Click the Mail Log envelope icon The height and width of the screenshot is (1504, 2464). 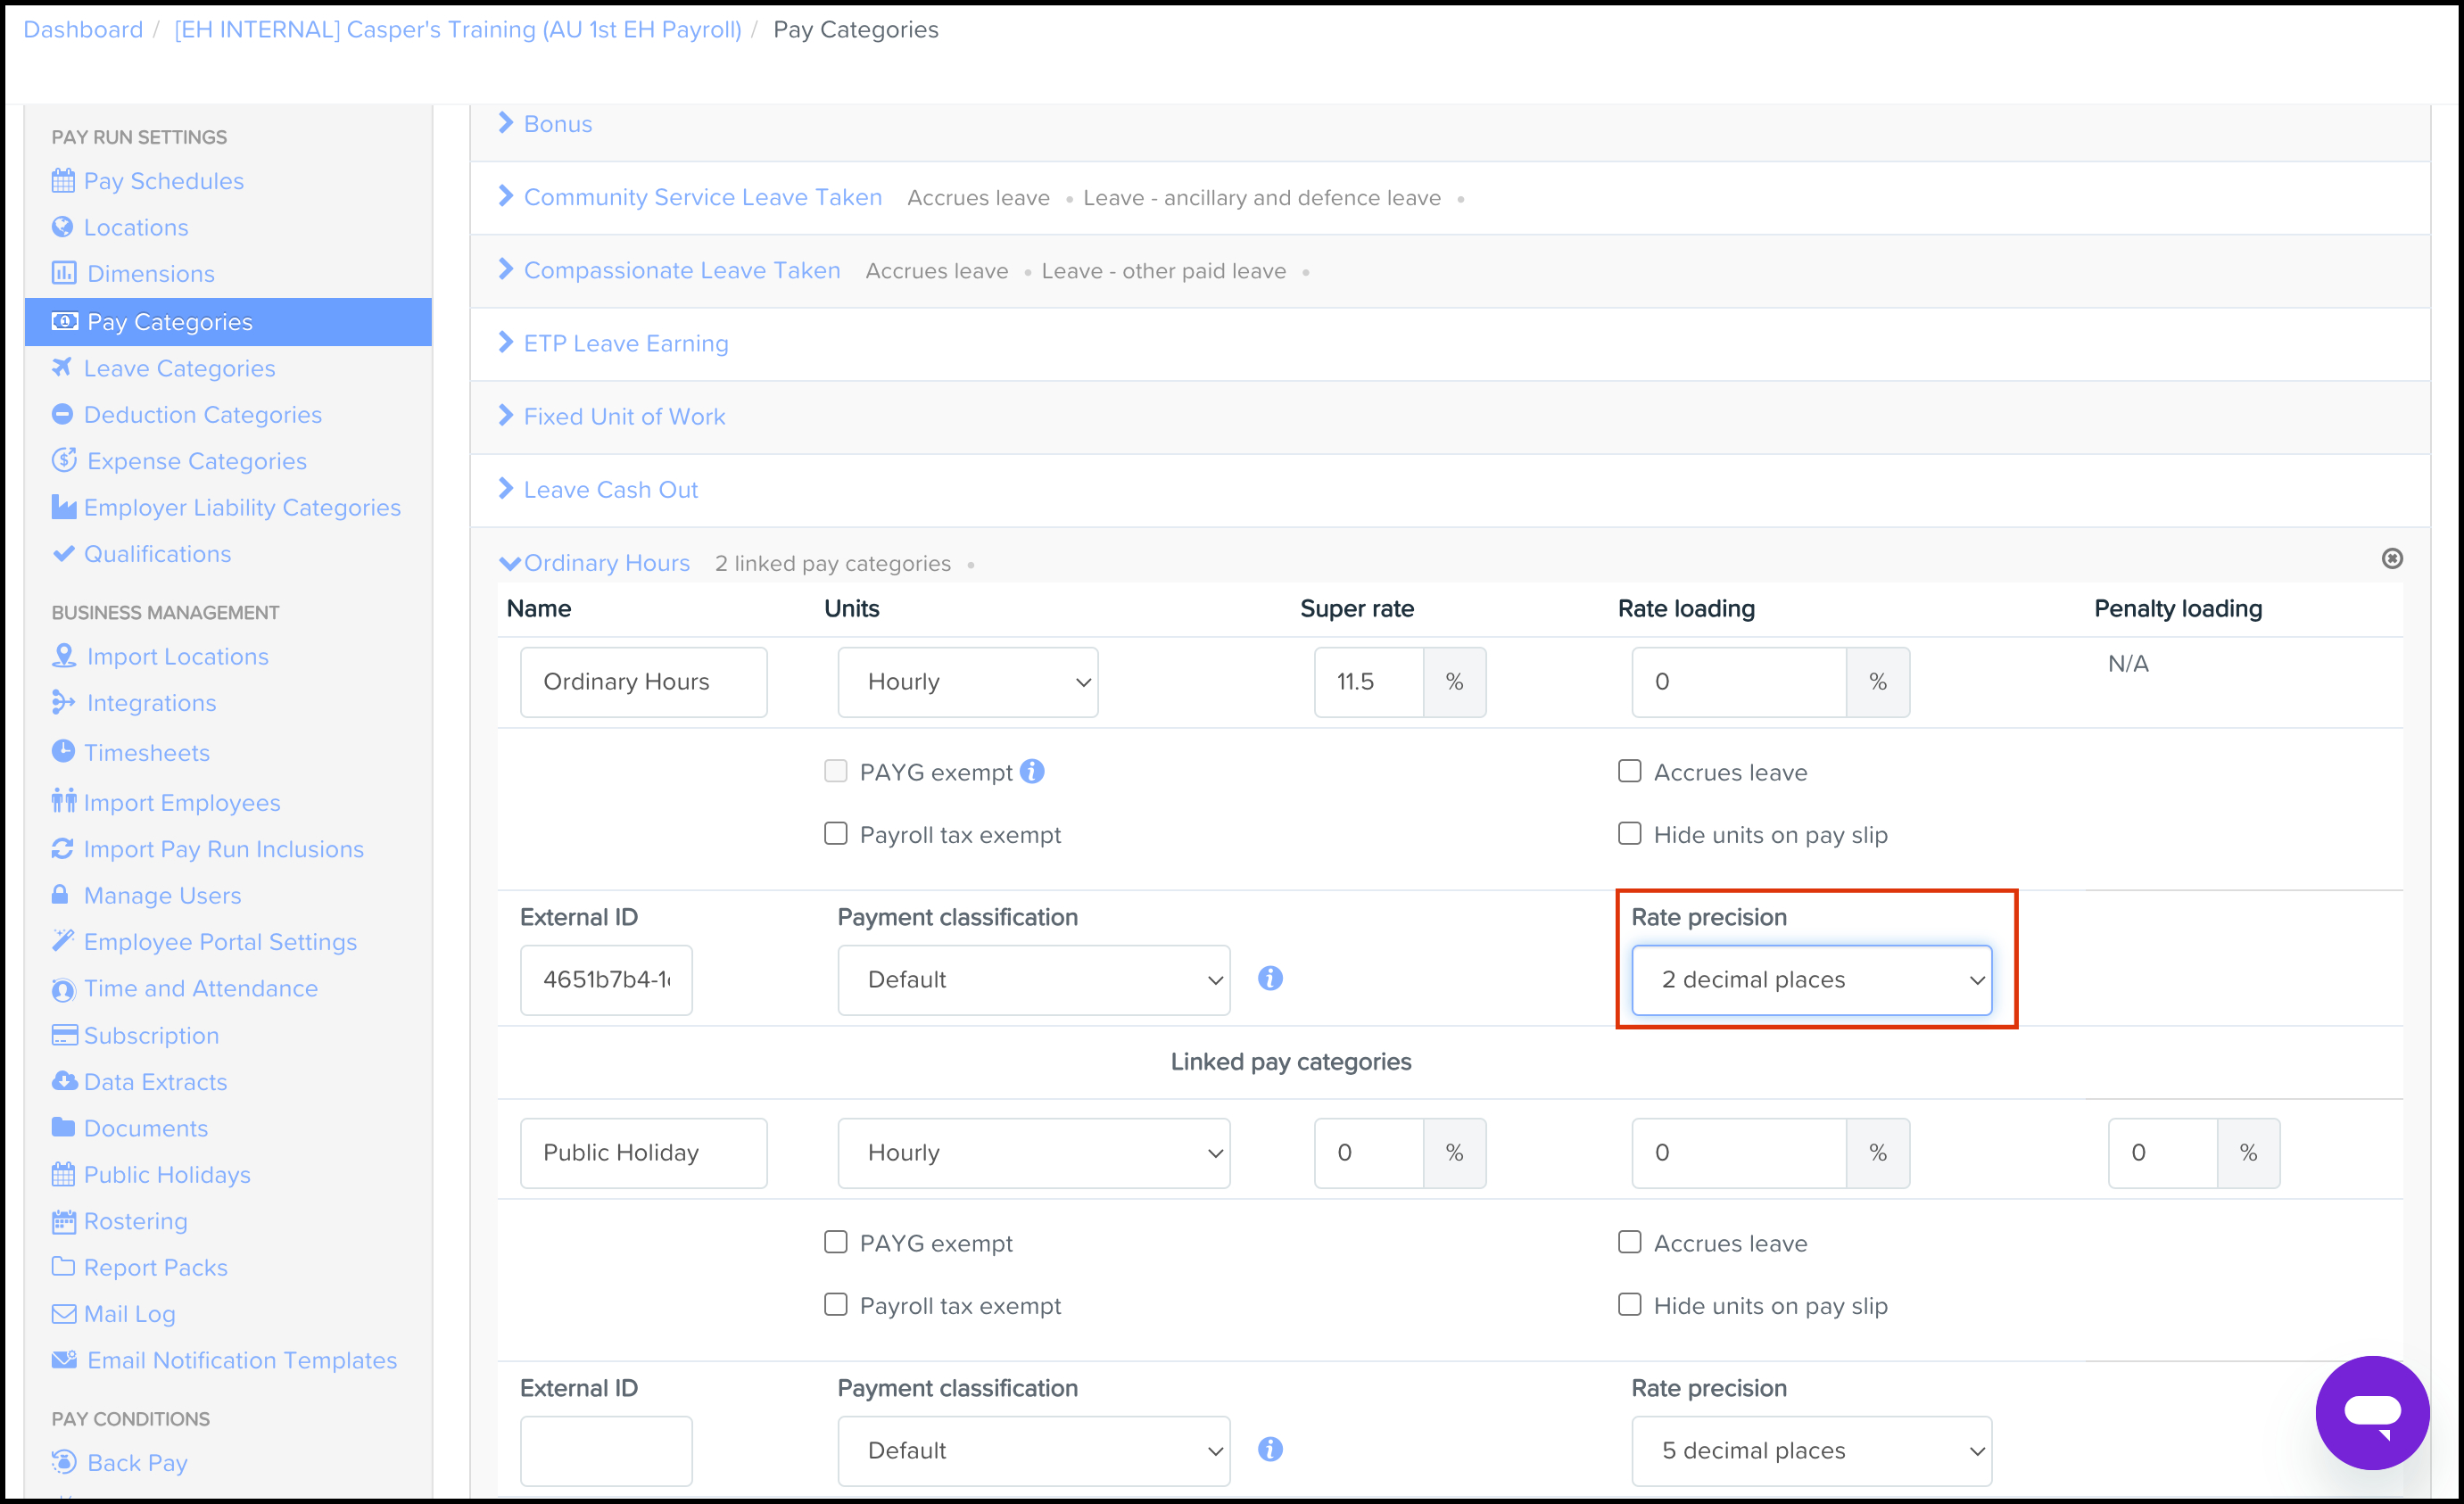pyautogui.click(x=63, y=1313)
